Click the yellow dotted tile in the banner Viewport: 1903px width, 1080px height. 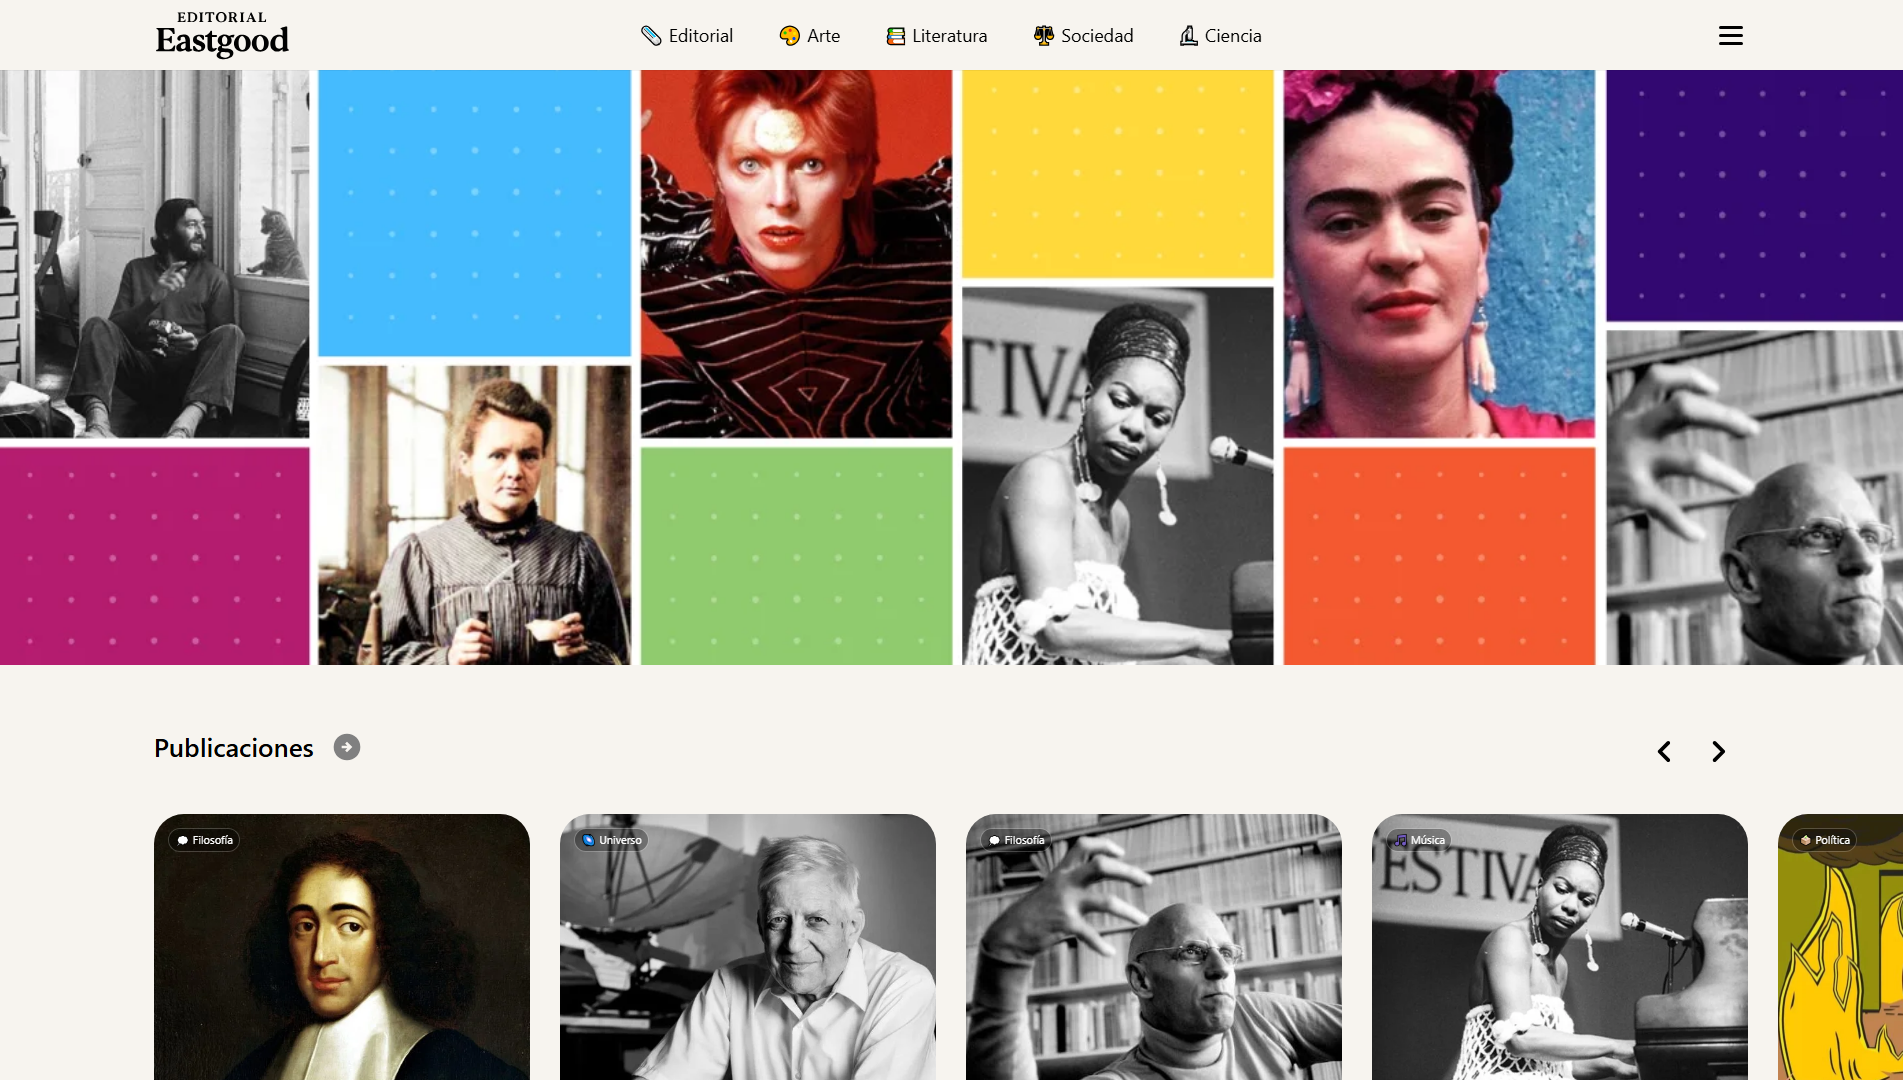[x=1117, y=173]
